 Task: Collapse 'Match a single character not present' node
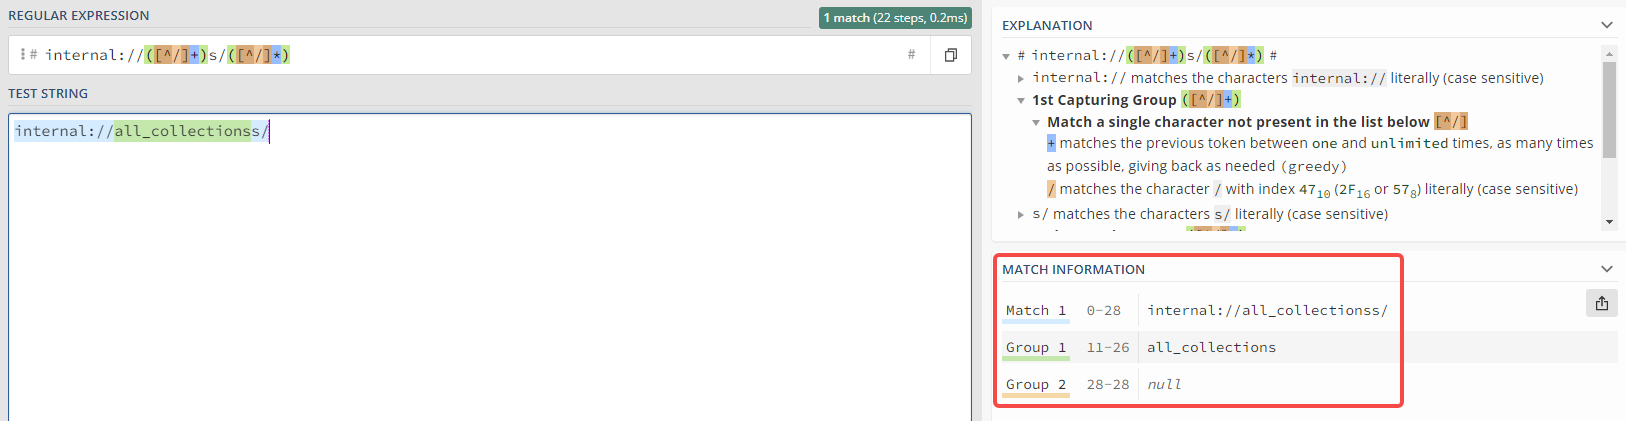(1036, 122)
